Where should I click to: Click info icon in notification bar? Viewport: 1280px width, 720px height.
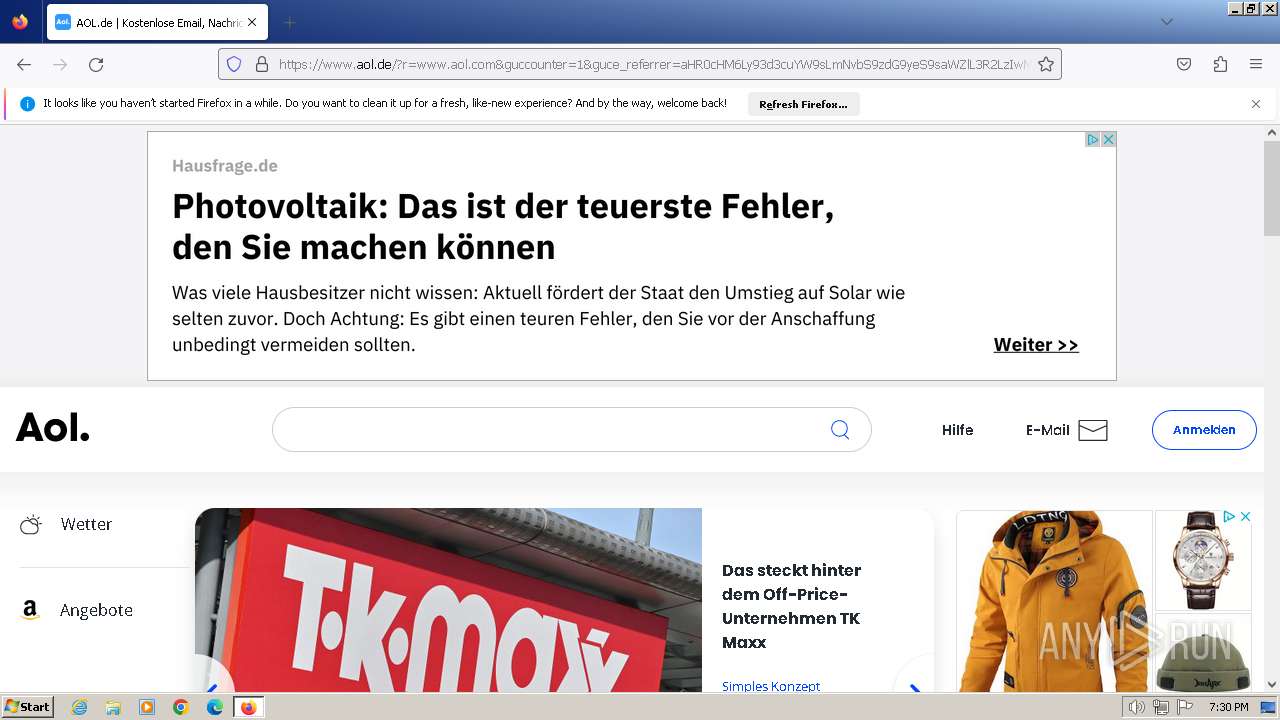click(x=27, y=104)
